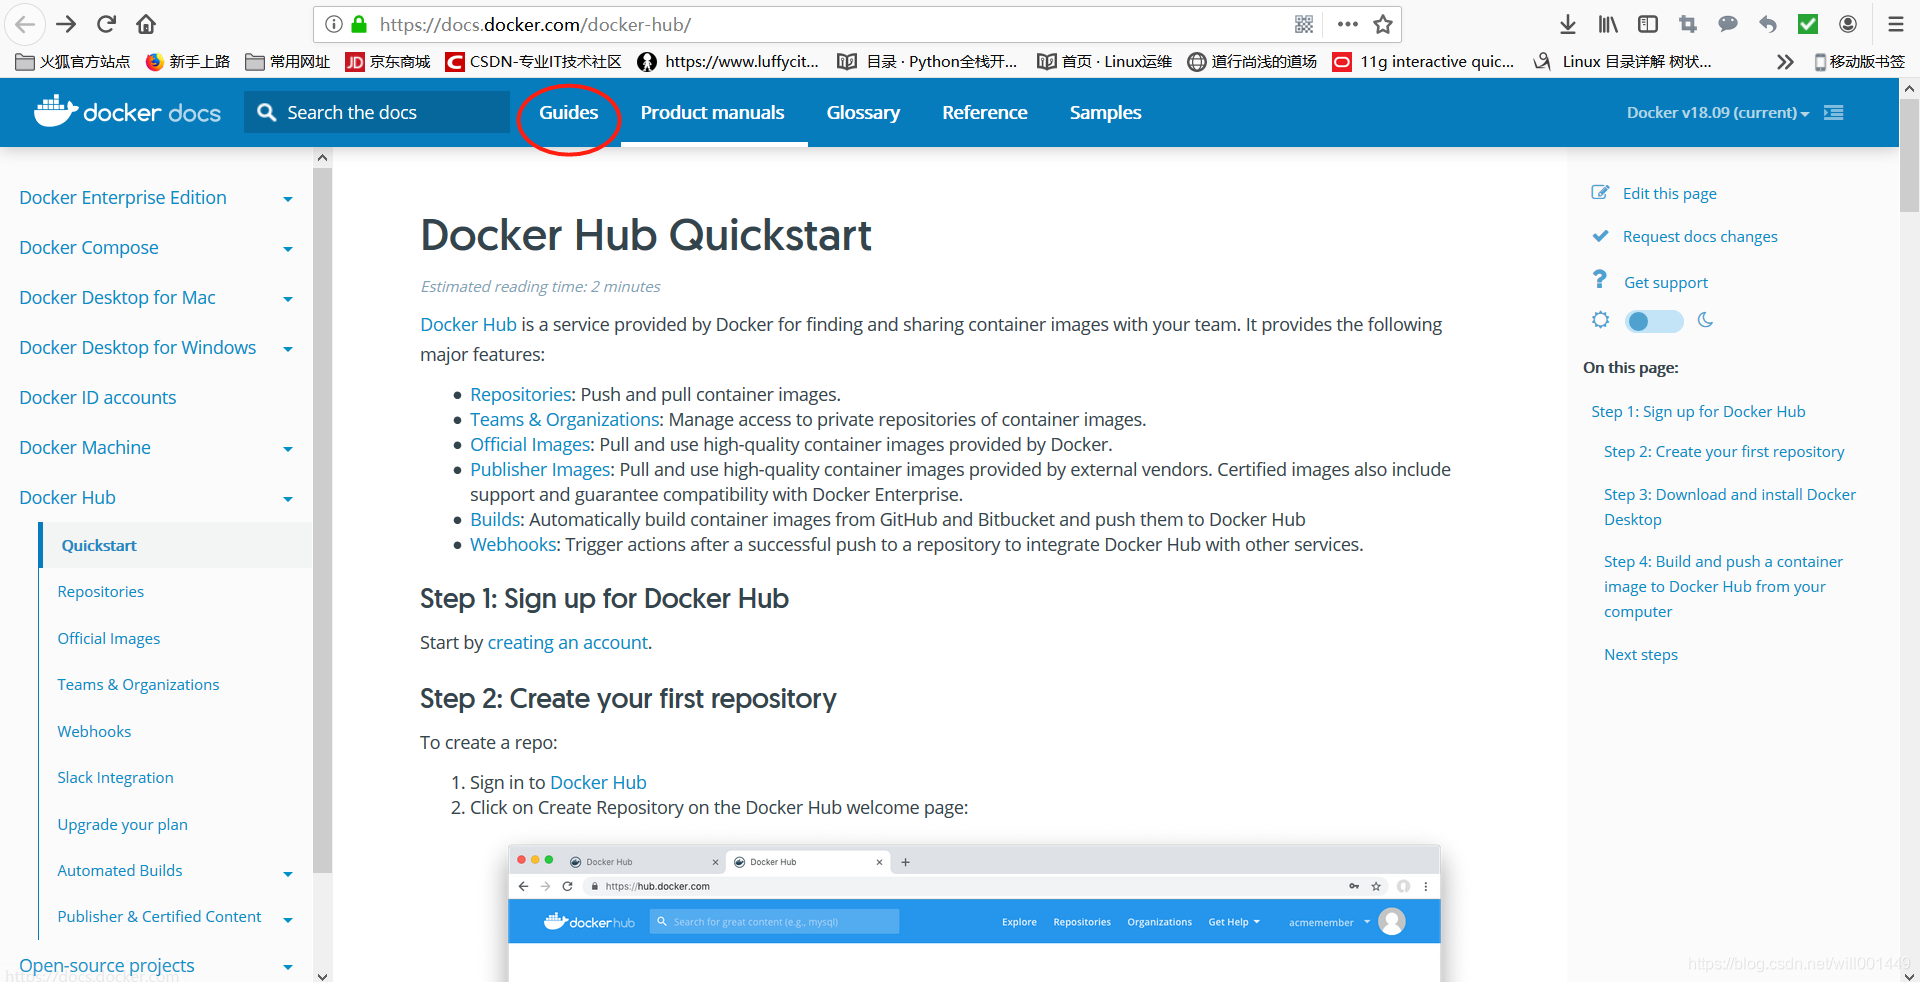
Task: Click the light mode sun icon
Action: tap(1601, 320)
